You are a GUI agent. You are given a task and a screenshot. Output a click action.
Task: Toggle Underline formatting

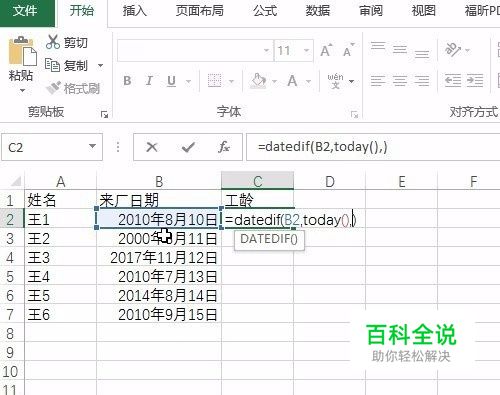point(171,81)
